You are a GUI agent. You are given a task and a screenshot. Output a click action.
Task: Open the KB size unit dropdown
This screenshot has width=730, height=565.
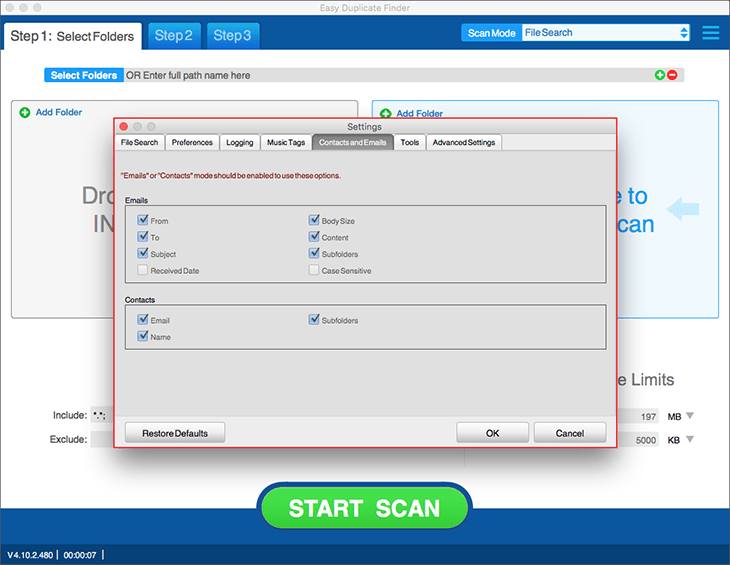coord(690,438)
